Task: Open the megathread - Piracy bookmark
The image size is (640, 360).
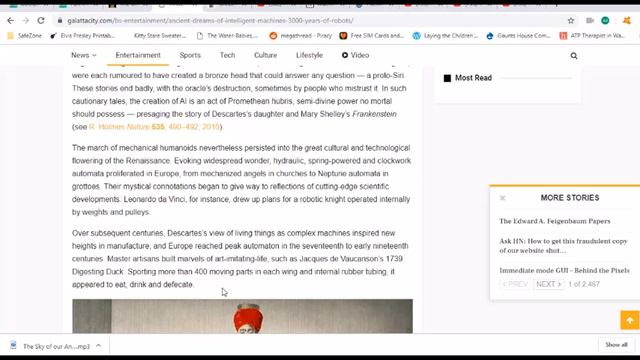Action: click(x=300, y=36)
